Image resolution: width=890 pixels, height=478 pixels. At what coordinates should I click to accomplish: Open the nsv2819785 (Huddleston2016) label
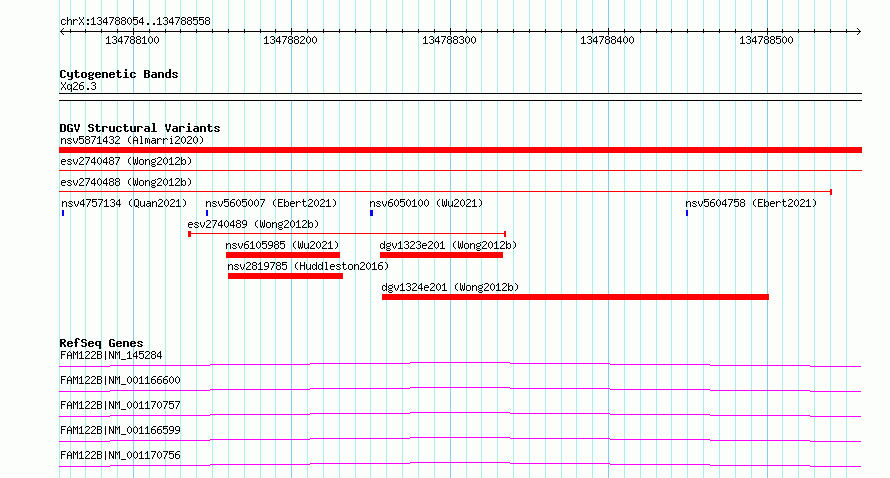pyautogui.click(x=308, y=266)
